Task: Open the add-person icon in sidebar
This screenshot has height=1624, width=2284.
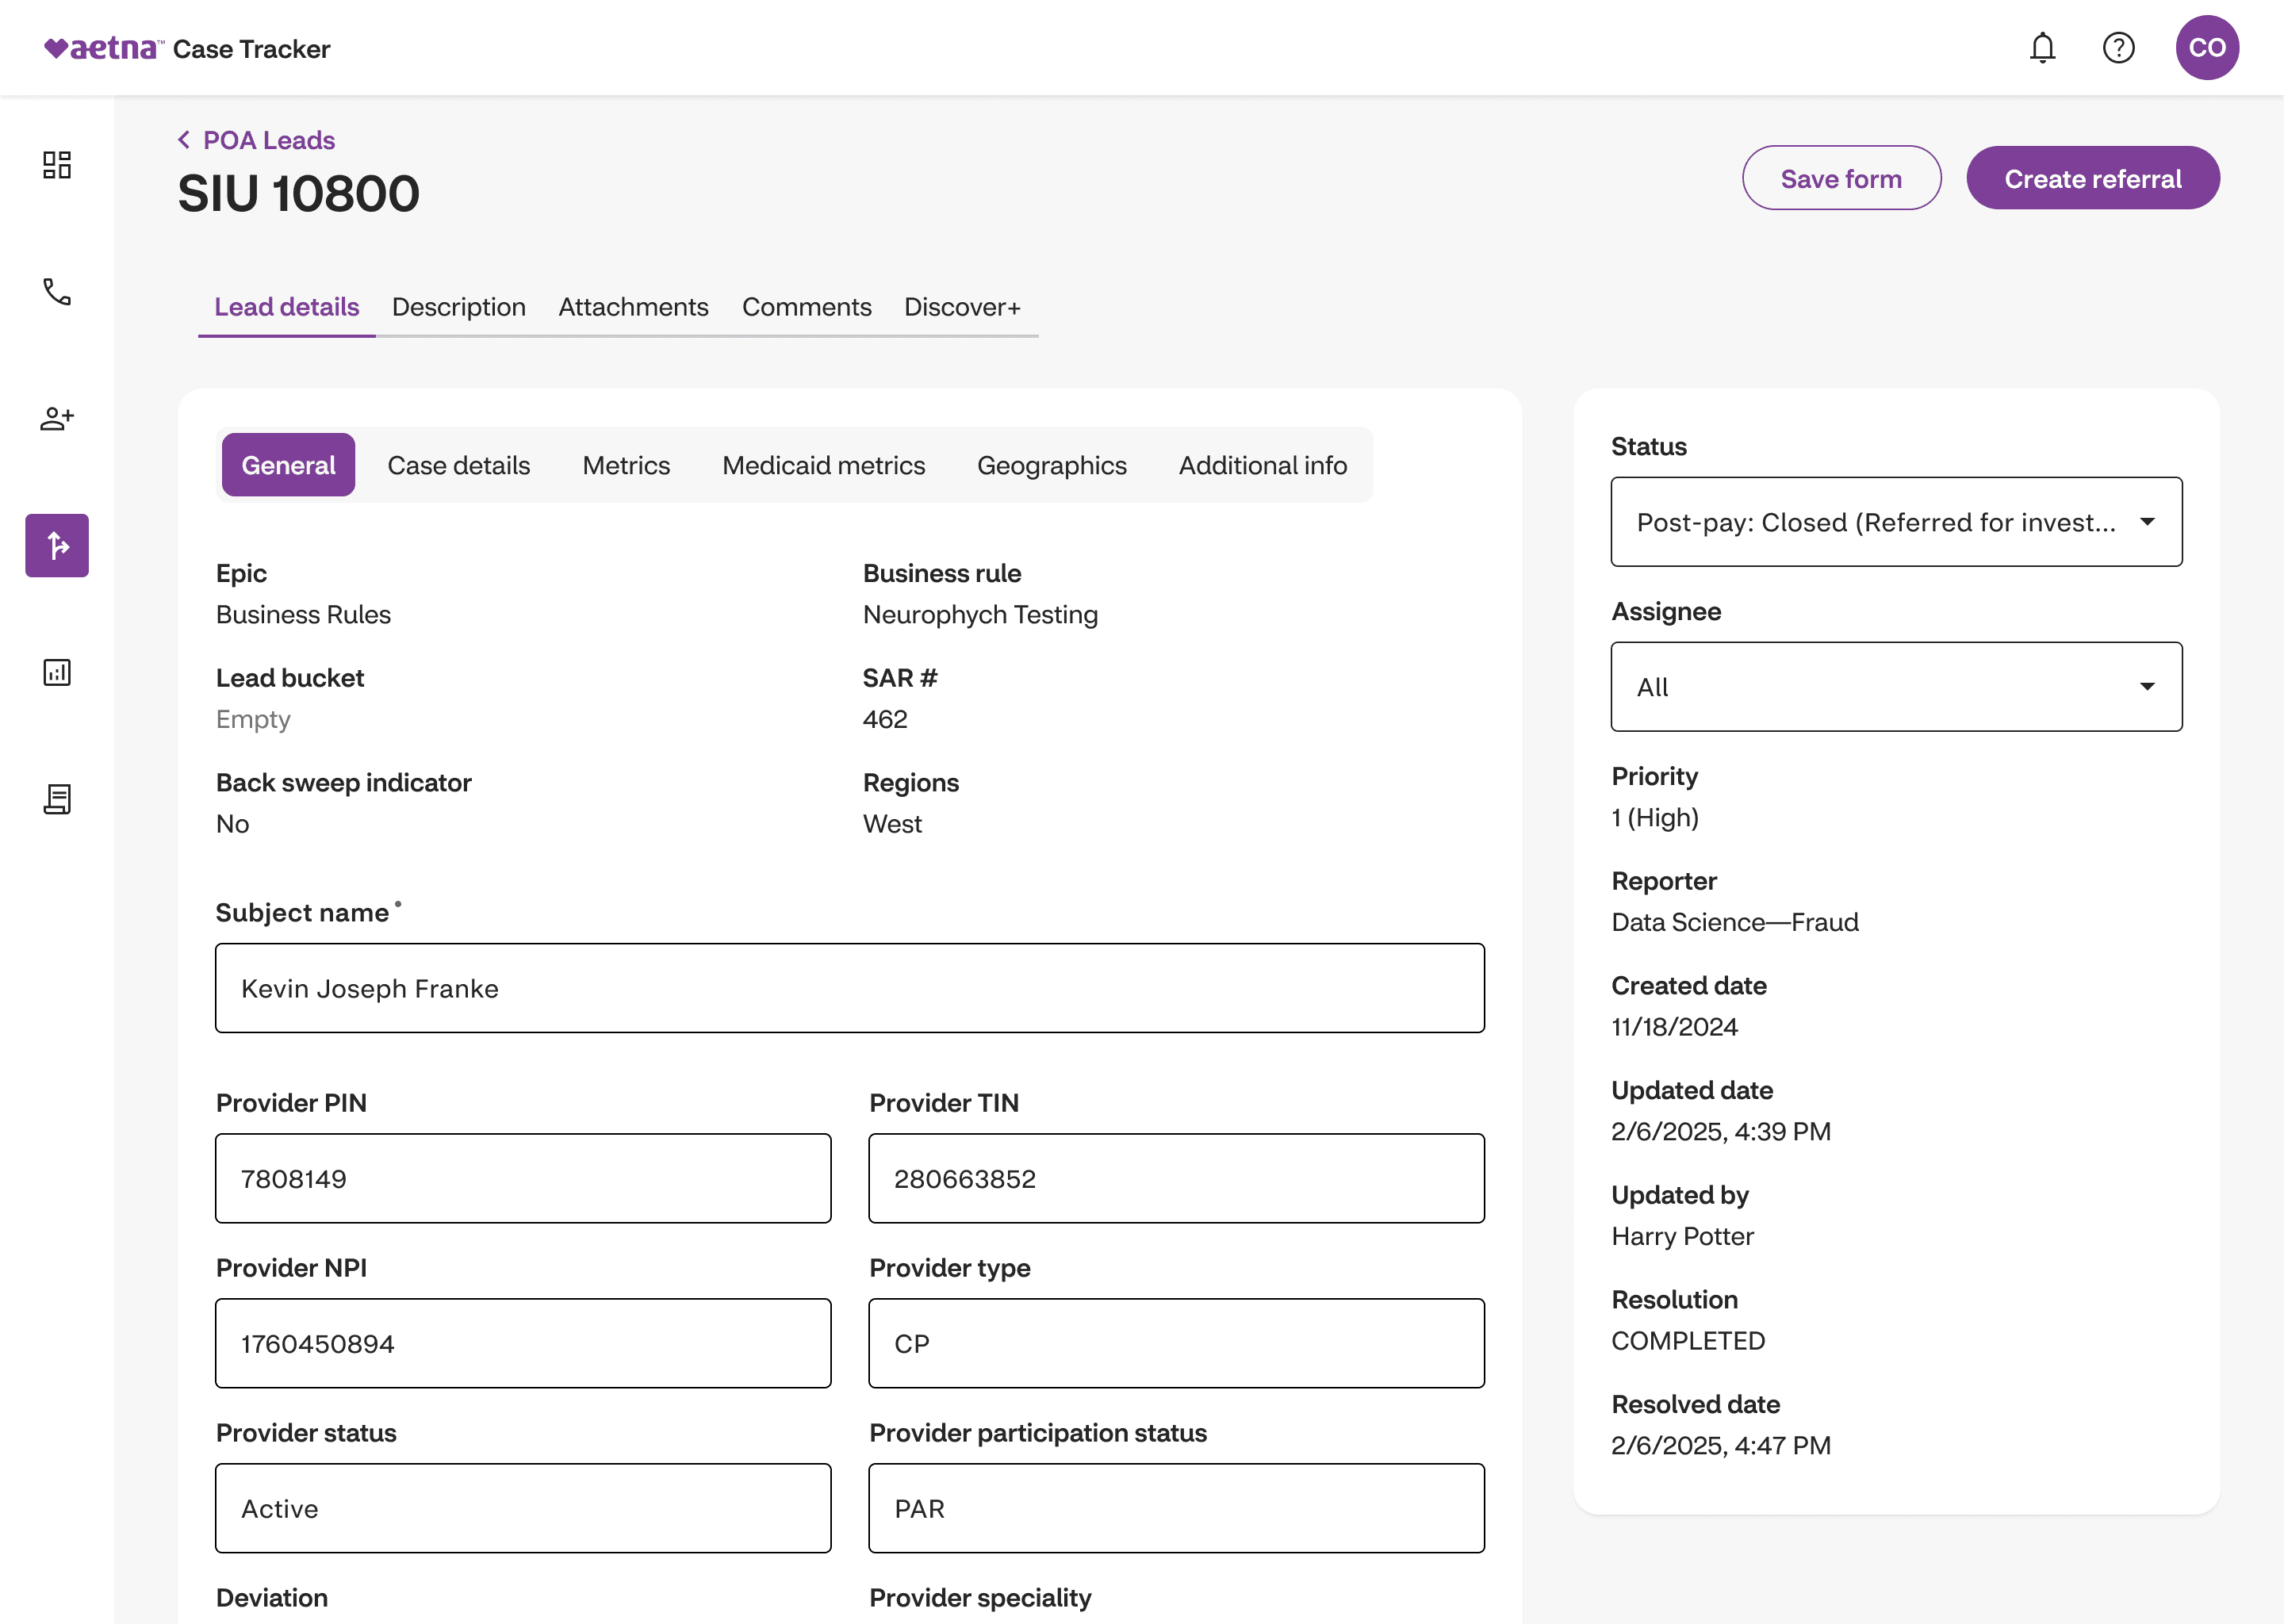Action: click(x=57, y=418)
